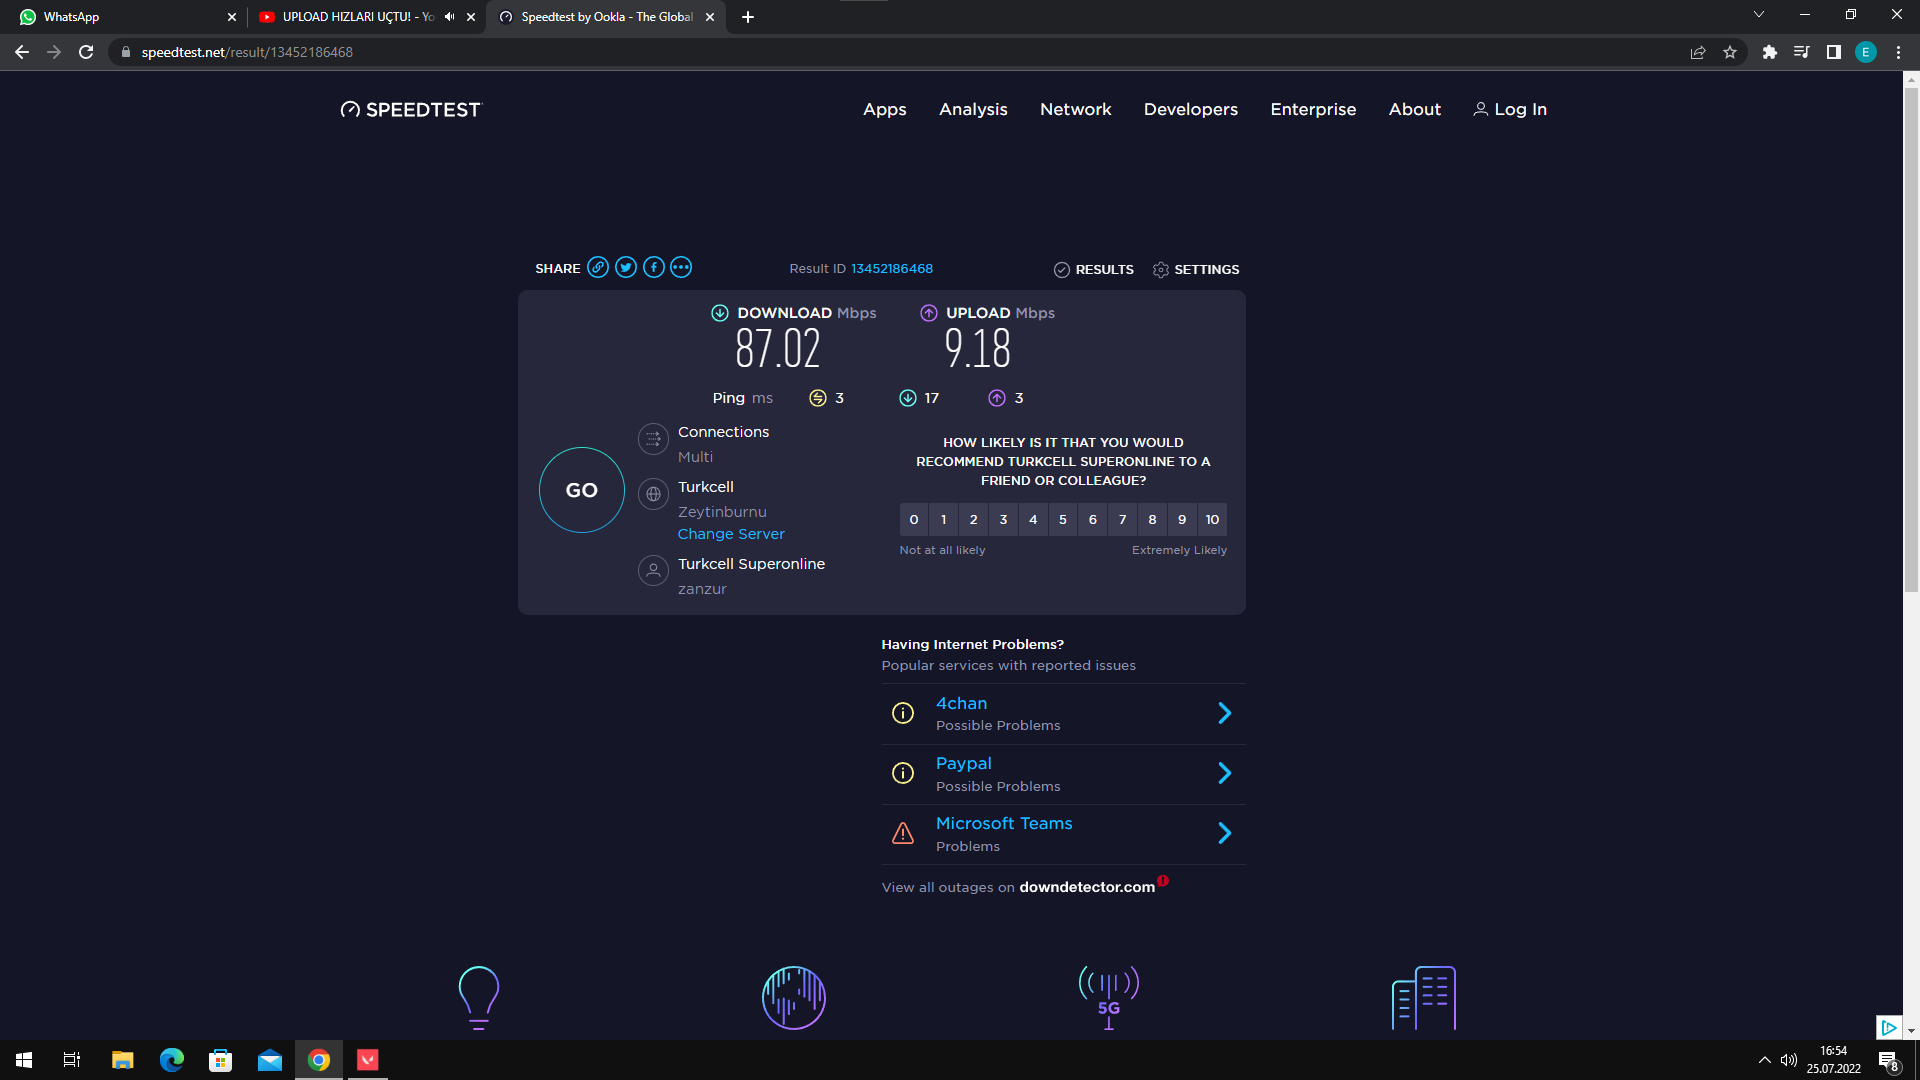Viewport: 1920px width, 1080px height.
Task: Expand Paypal outage row chevron
Action: coord(1225,773)
